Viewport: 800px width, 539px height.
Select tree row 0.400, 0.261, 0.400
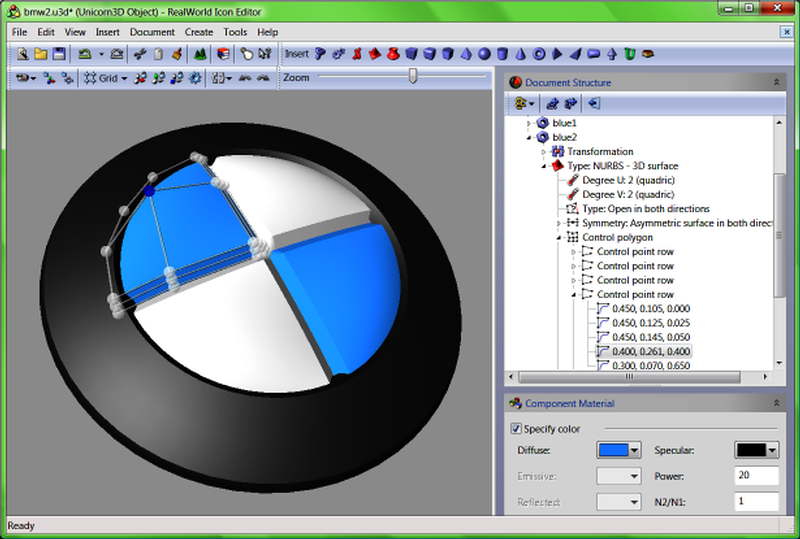[651, 352]
